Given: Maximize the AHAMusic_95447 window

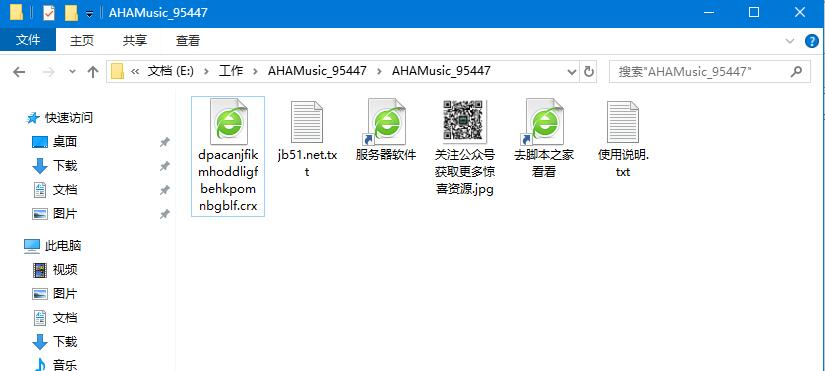Looking at the screenshot, I should coord(754,13).
